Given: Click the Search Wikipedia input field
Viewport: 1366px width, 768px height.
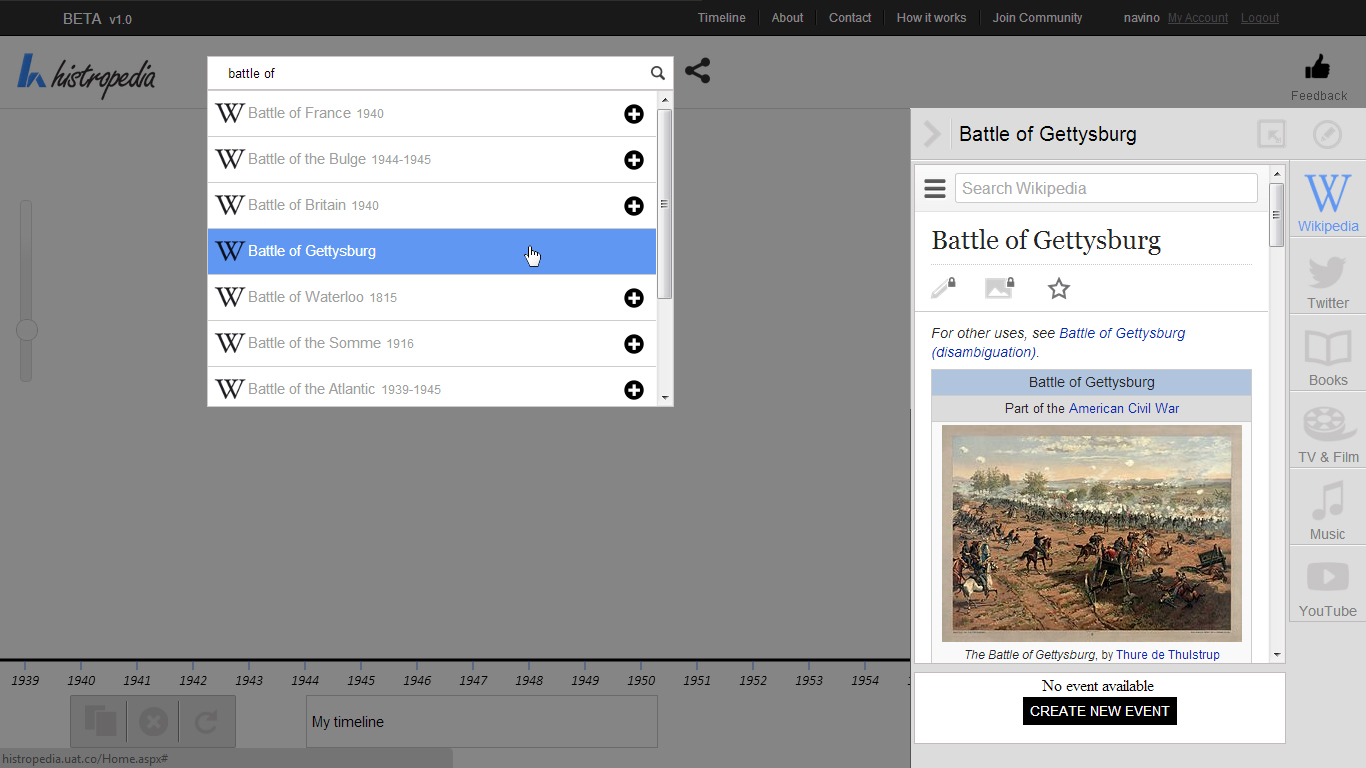Looking at the screenshot, I should (x=1105, y=188).
